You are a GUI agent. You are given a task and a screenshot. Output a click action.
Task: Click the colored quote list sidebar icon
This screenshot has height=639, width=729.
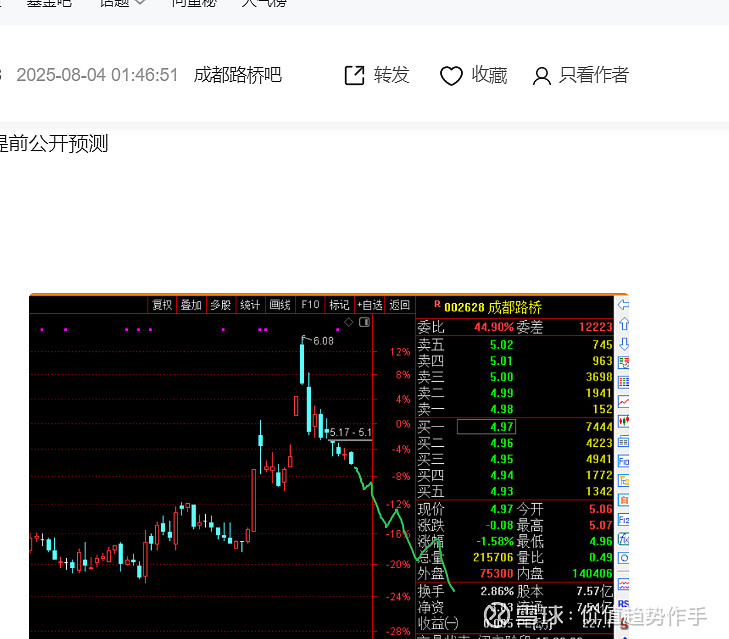point(623,363)
